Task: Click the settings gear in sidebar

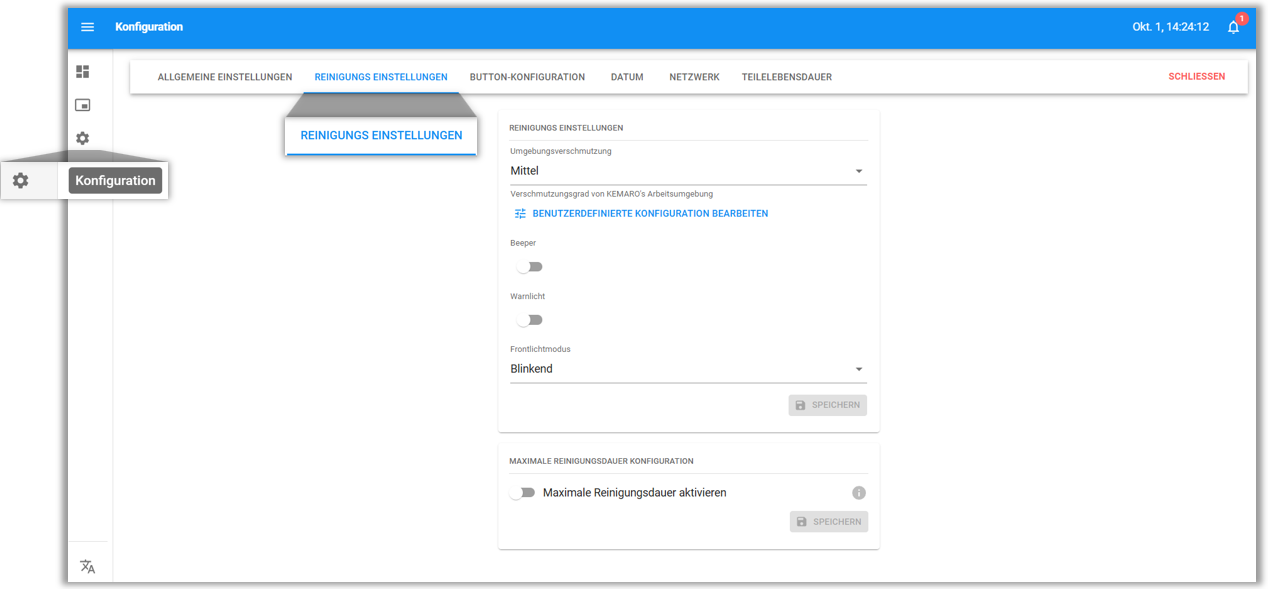Action: 83,138
